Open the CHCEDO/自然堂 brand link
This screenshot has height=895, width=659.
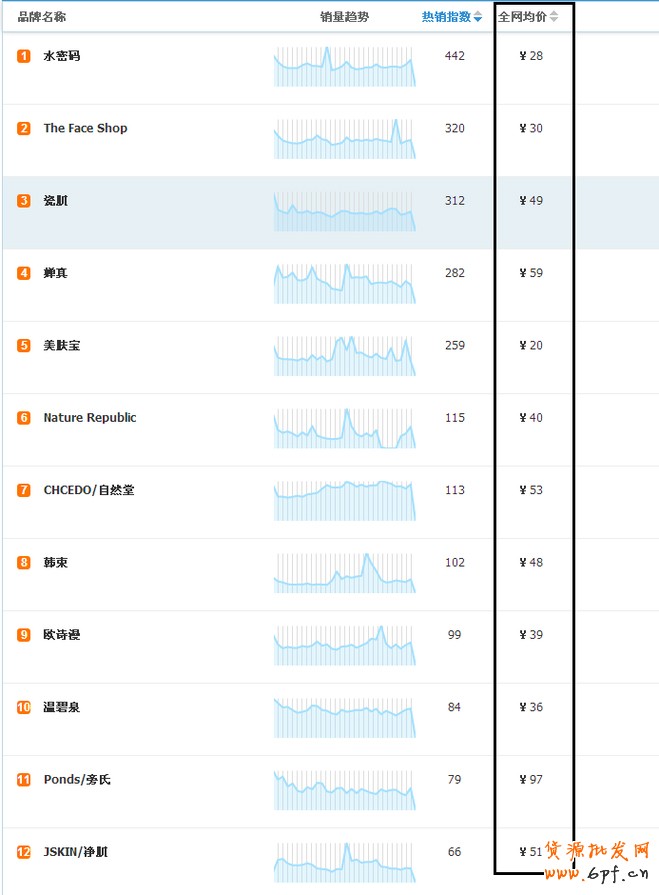[x=89, y=490]
